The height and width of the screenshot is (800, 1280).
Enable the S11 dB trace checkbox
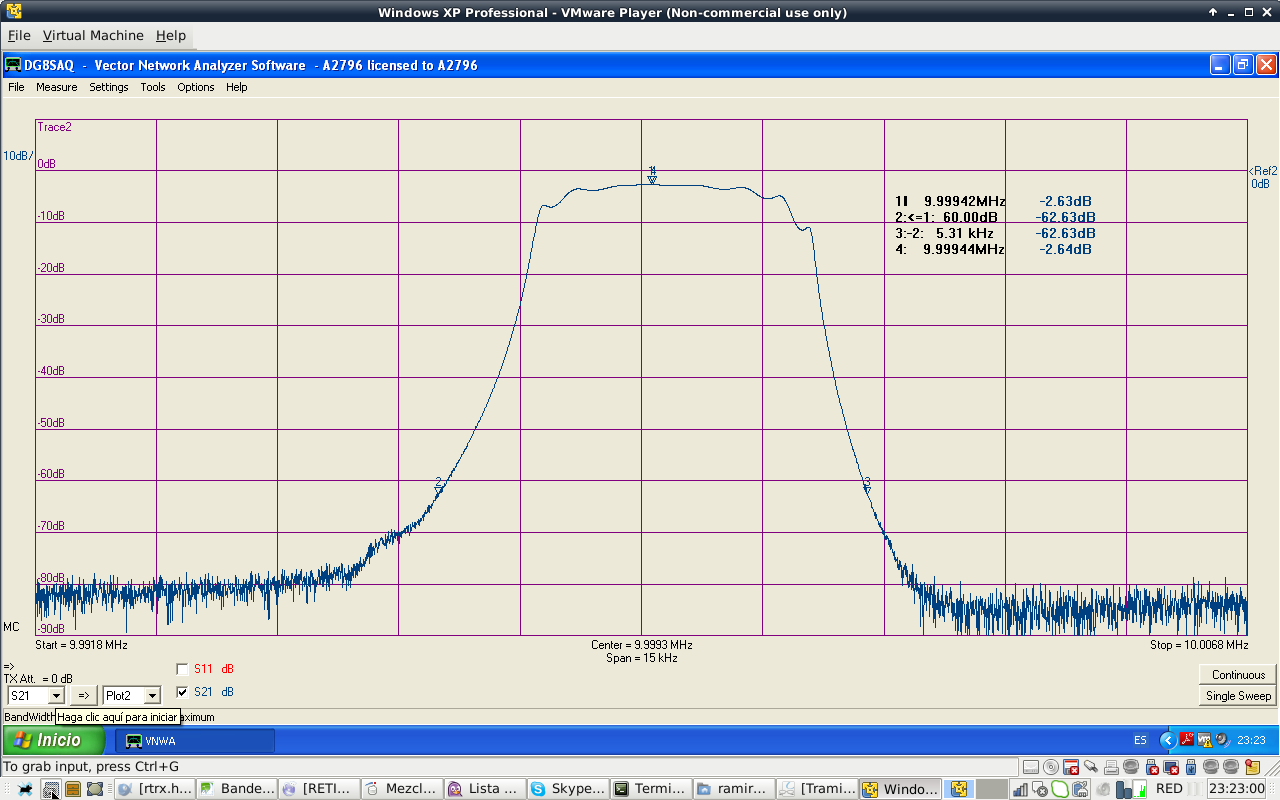[182, 669]
